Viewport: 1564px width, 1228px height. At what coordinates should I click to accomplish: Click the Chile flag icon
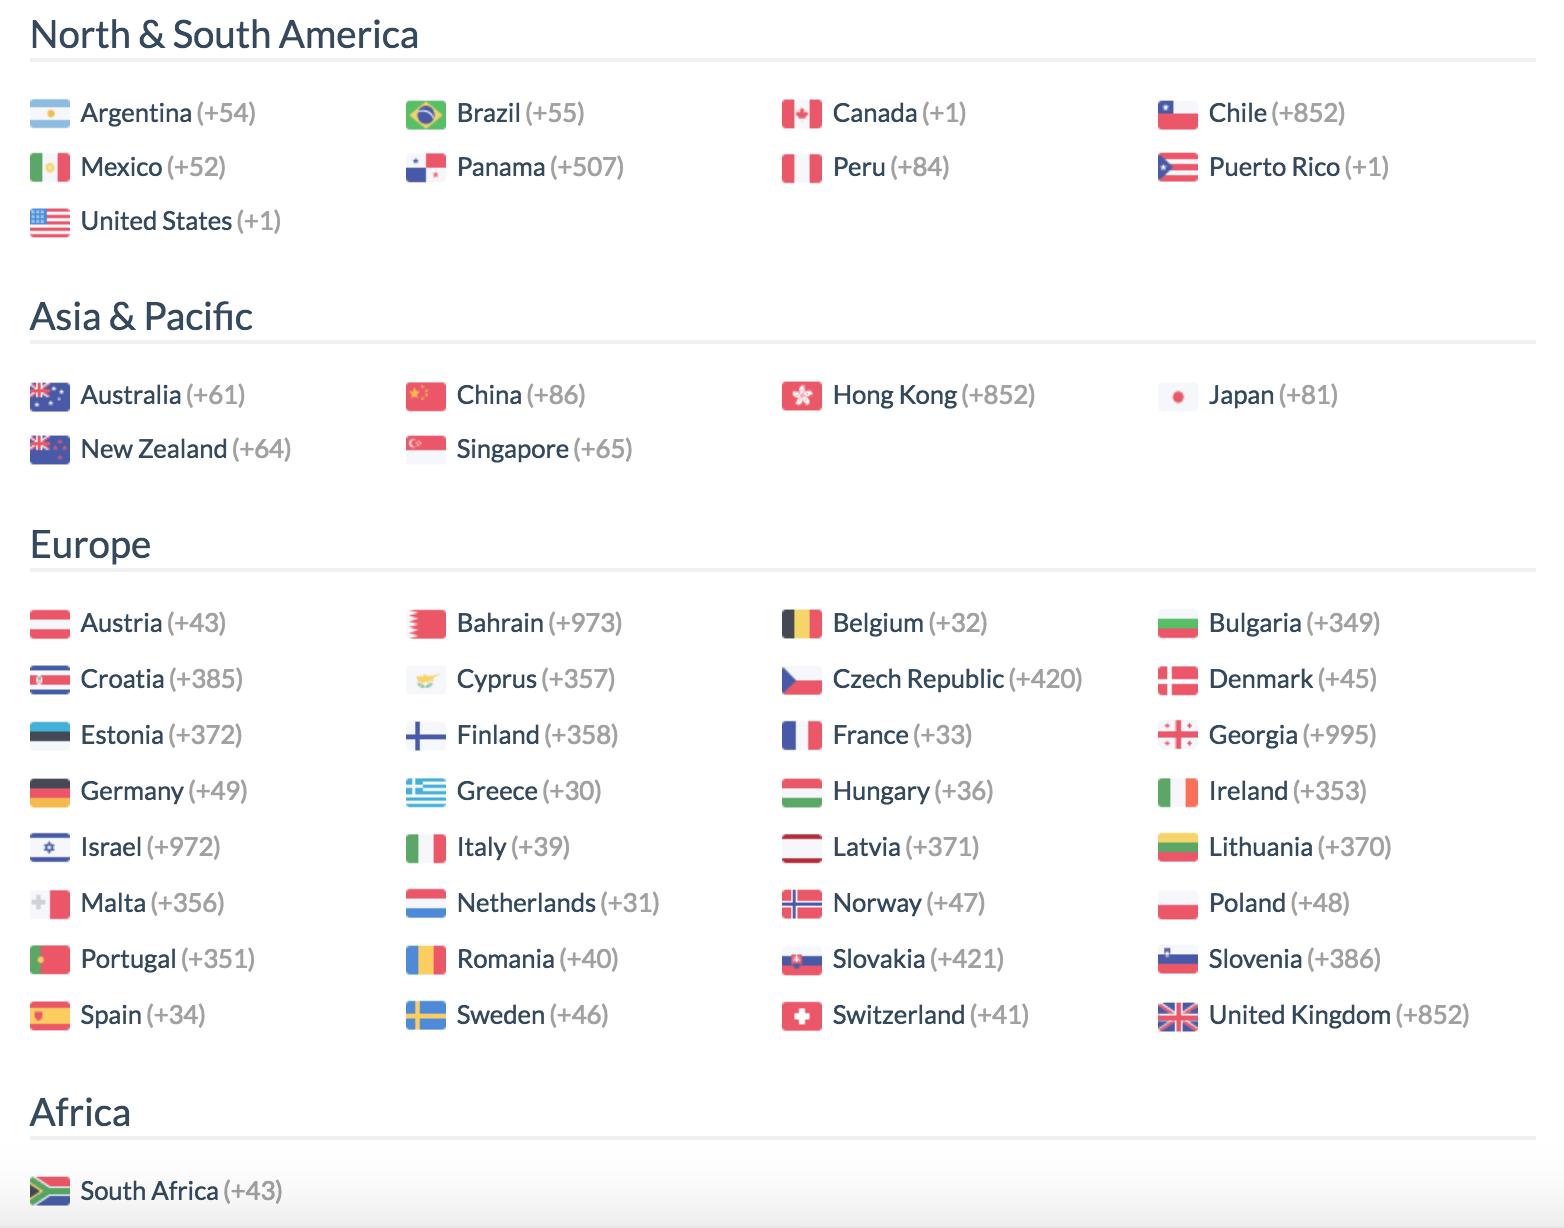[1178, 114]
